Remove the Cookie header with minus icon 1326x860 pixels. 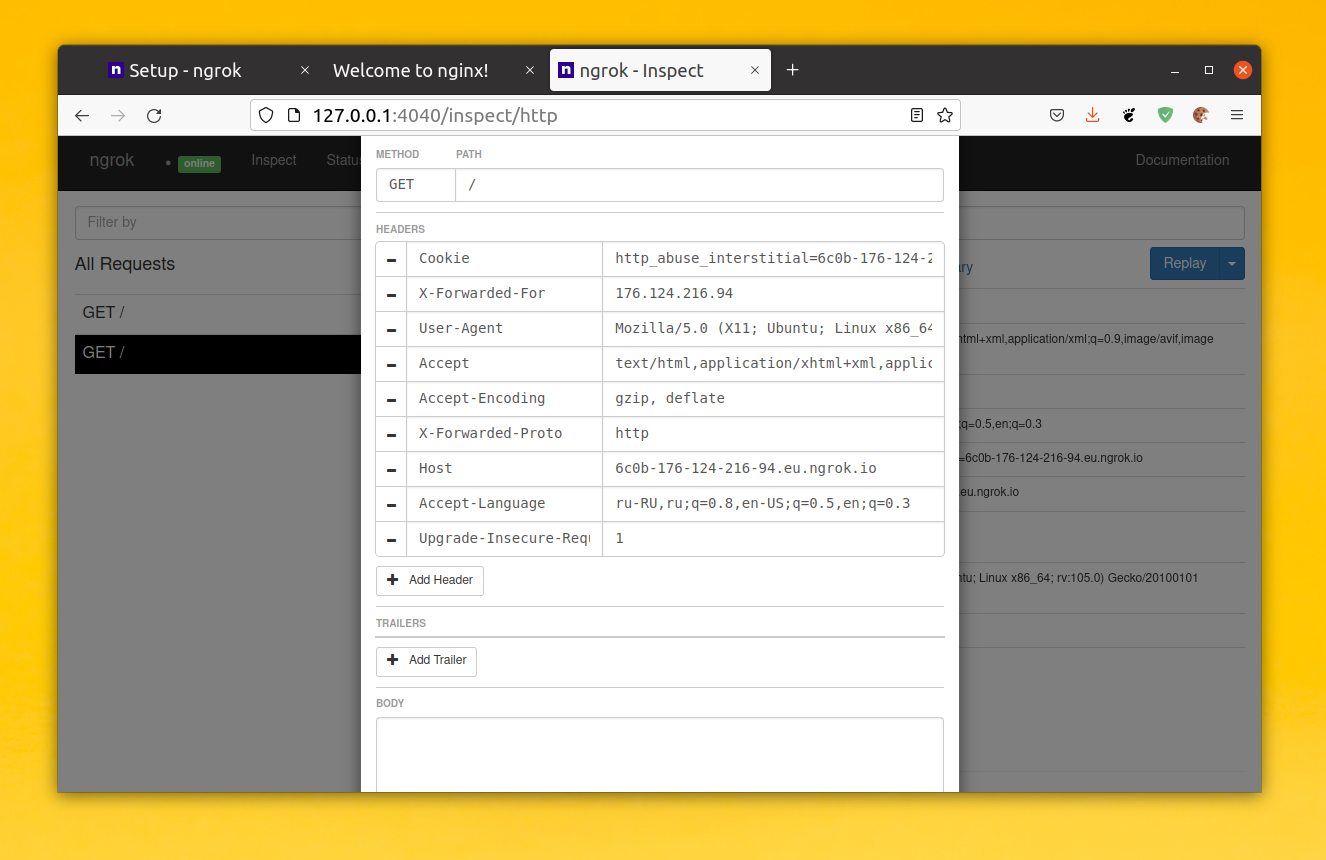click(x=391, y=259)
